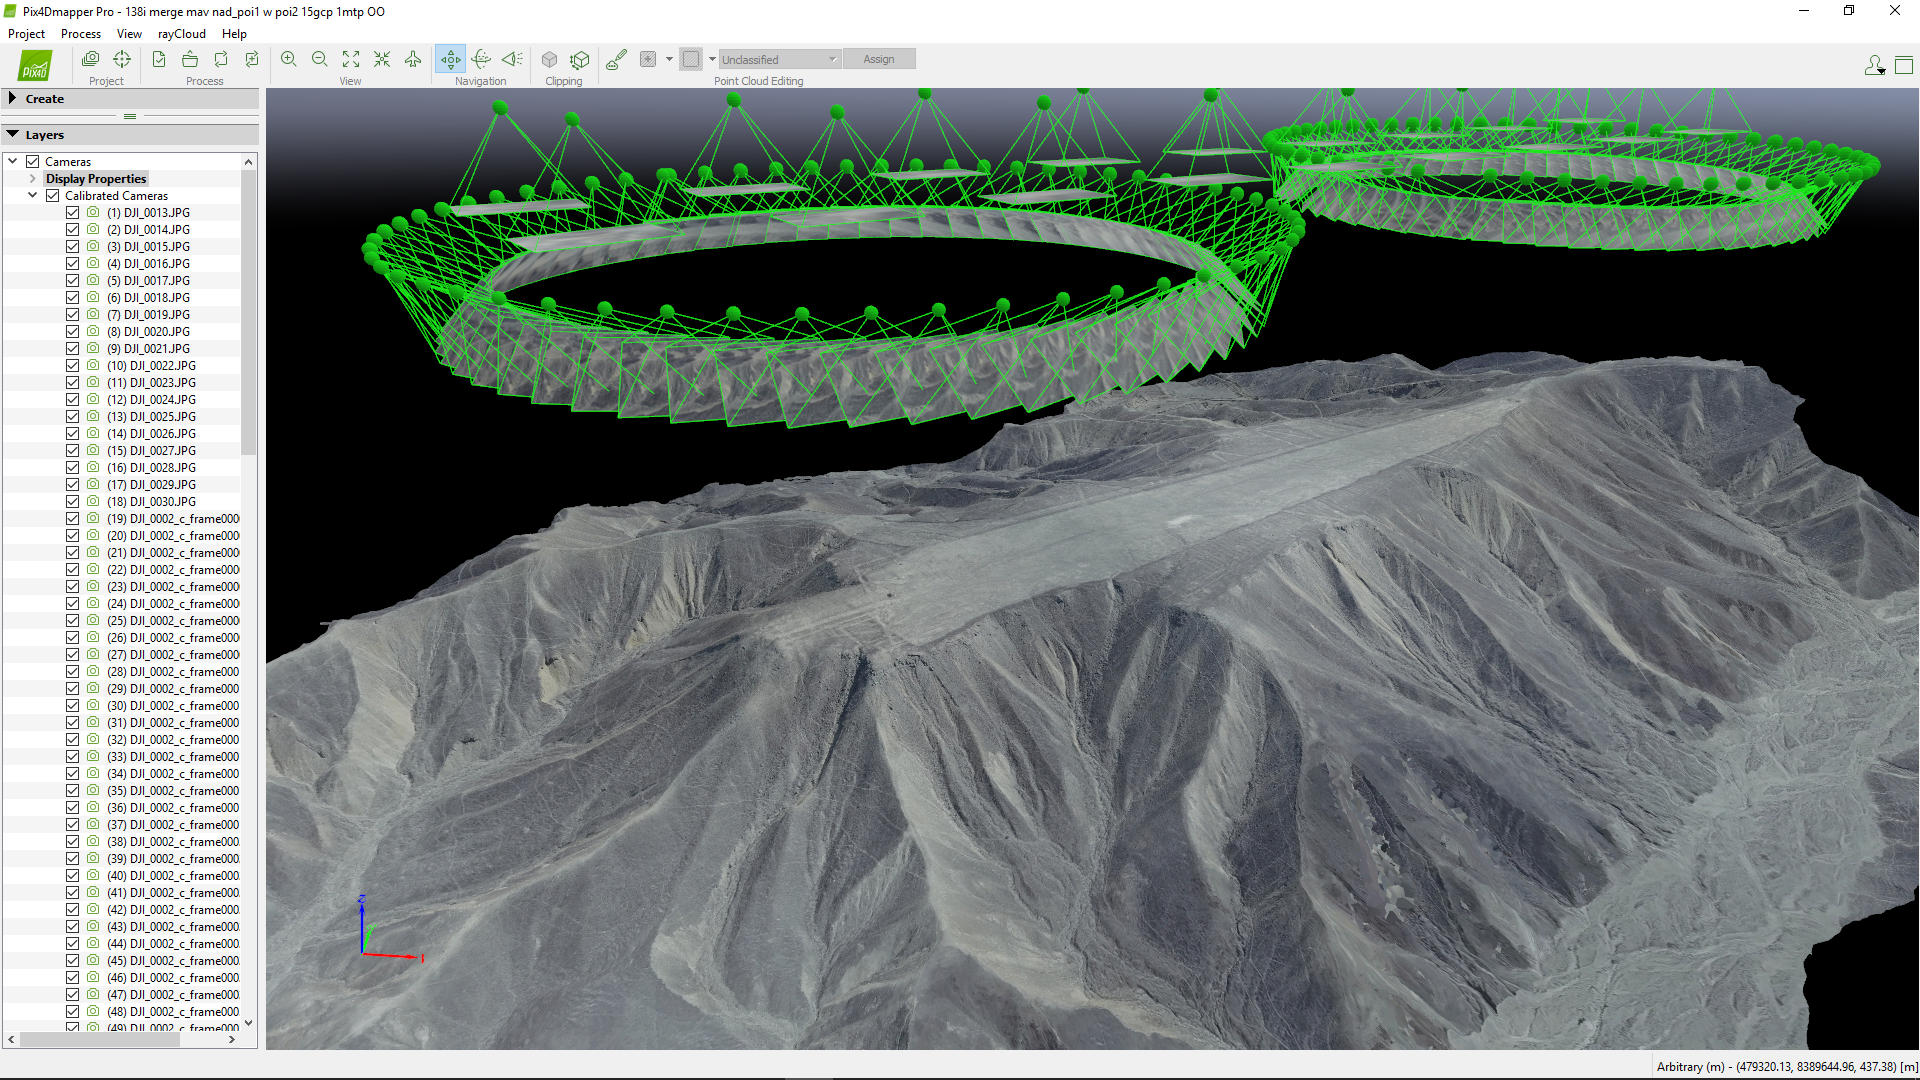
Task: Click the airplane flight-view icon
Action: (x=413, y=59)
